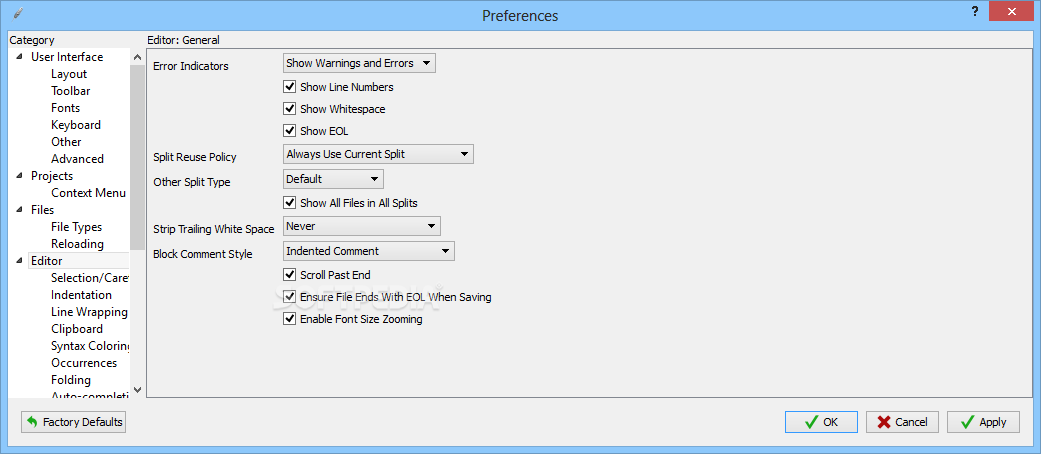
Task: Click the app icon in title bar
Action: click(18, 13)
